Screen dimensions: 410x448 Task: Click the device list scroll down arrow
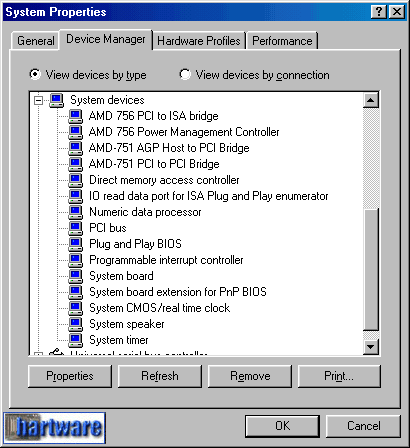click(371, 347)
